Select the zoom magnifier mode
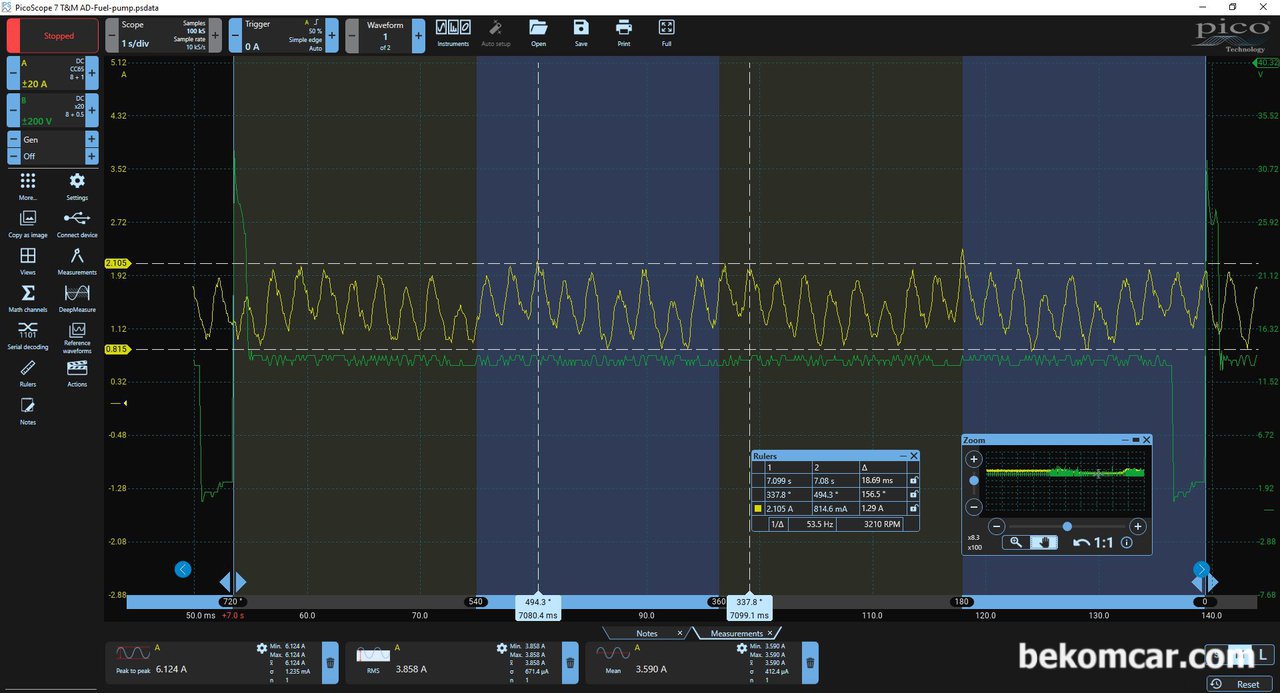The image size is (1280, 693). click(x=1016, y=542)
